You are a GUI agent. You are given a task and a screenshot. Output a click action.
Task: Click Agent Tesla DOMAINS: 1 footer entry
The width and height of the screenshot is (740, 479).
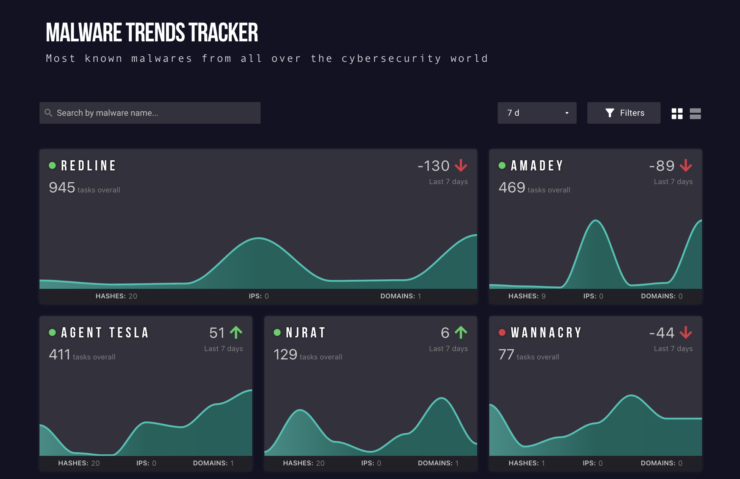213,463
